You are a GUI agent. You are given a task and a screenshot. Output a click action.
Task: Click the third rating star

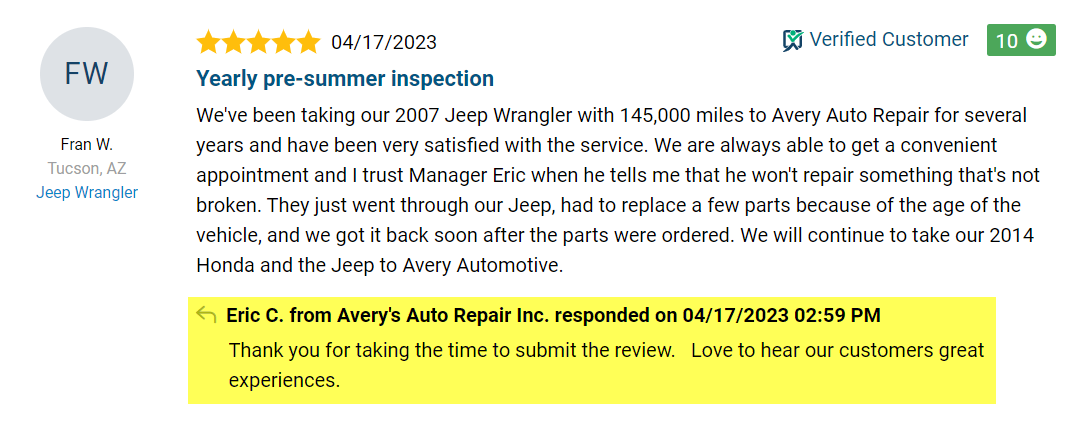click(259, 42)
